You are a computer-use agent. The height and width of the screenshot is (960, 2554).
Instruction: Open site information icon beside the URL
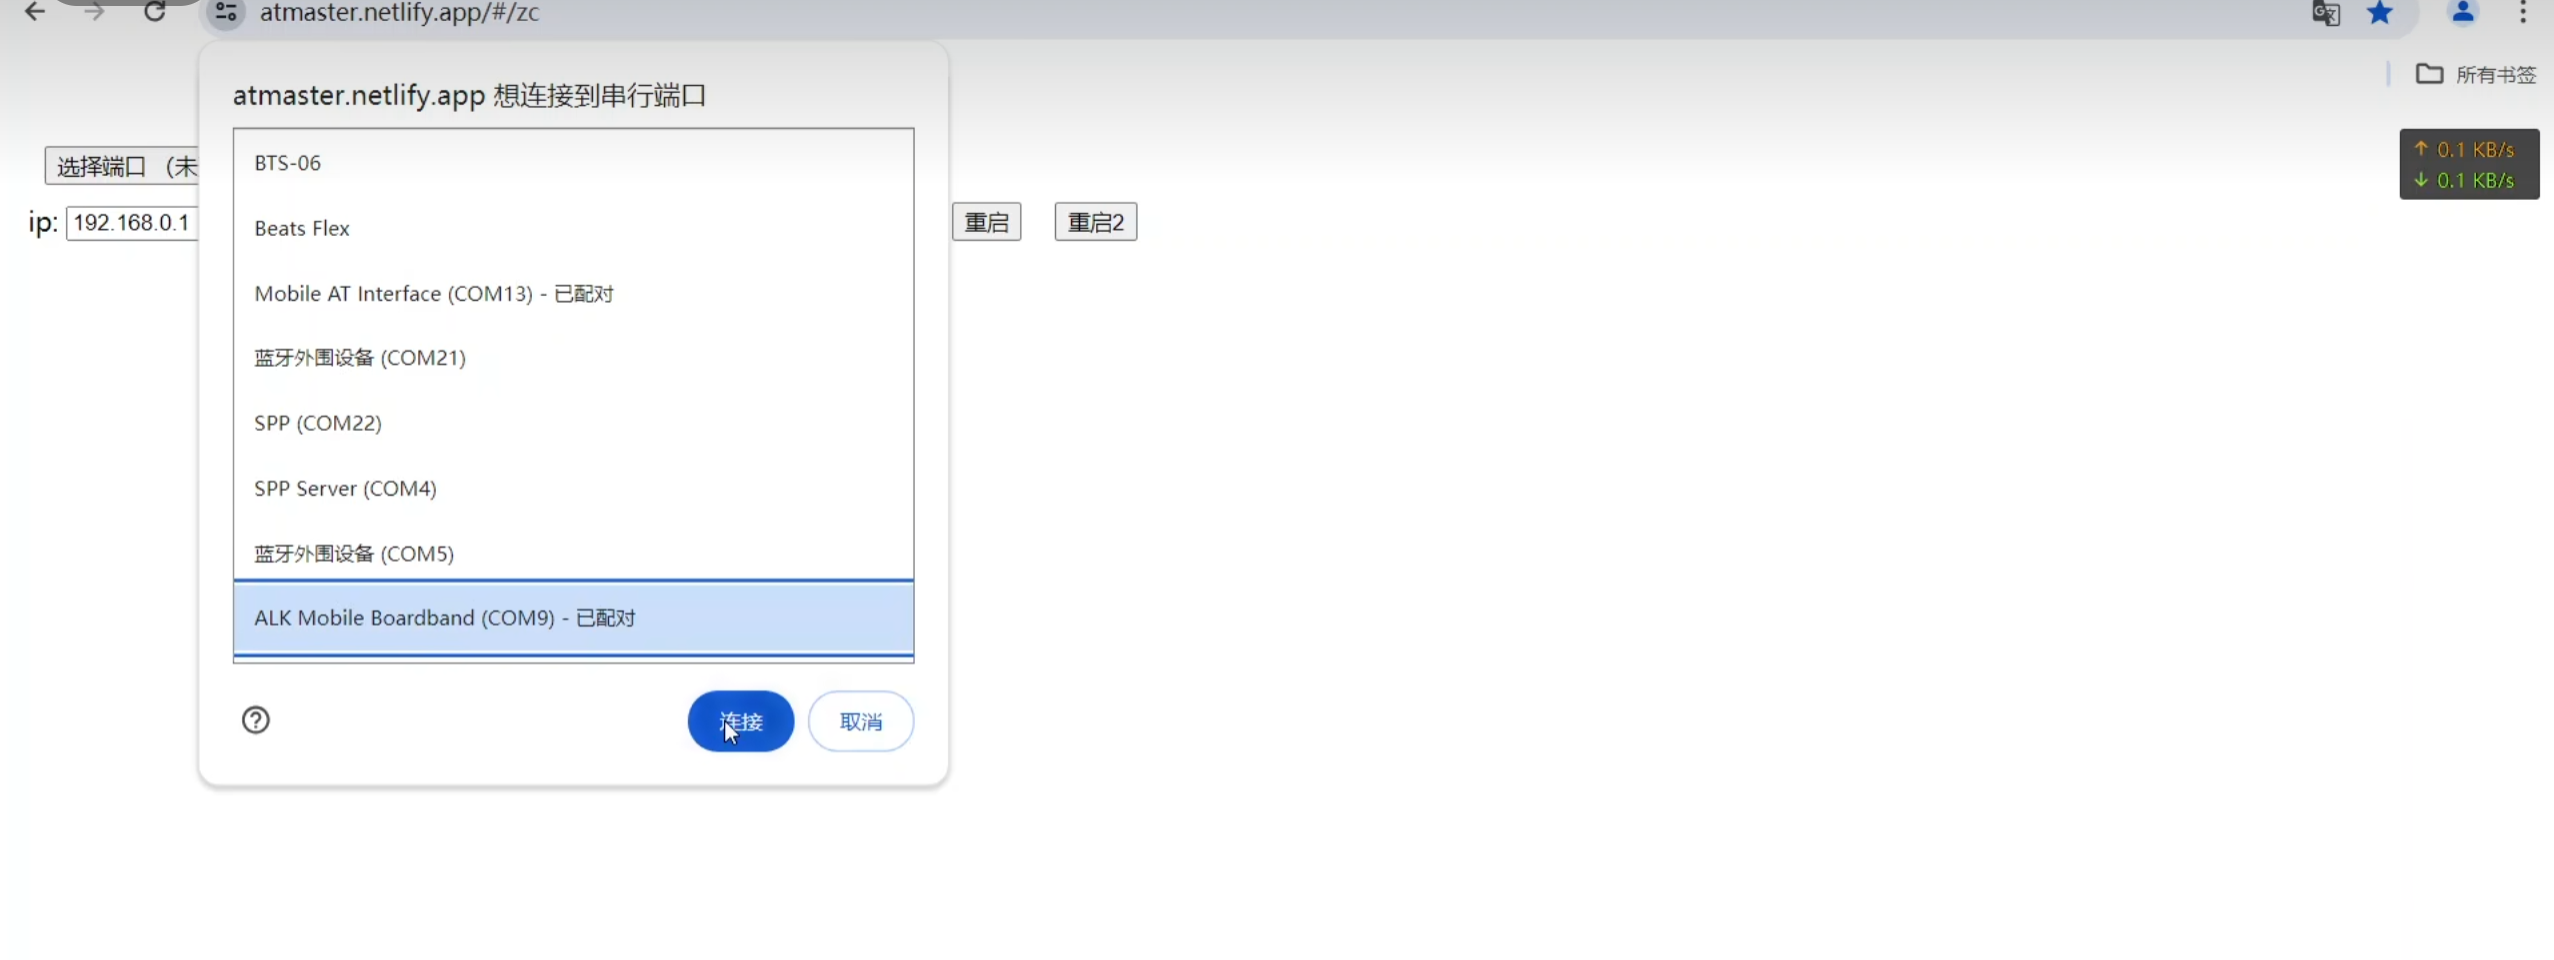pyautogui.click(x=226, y=13)
